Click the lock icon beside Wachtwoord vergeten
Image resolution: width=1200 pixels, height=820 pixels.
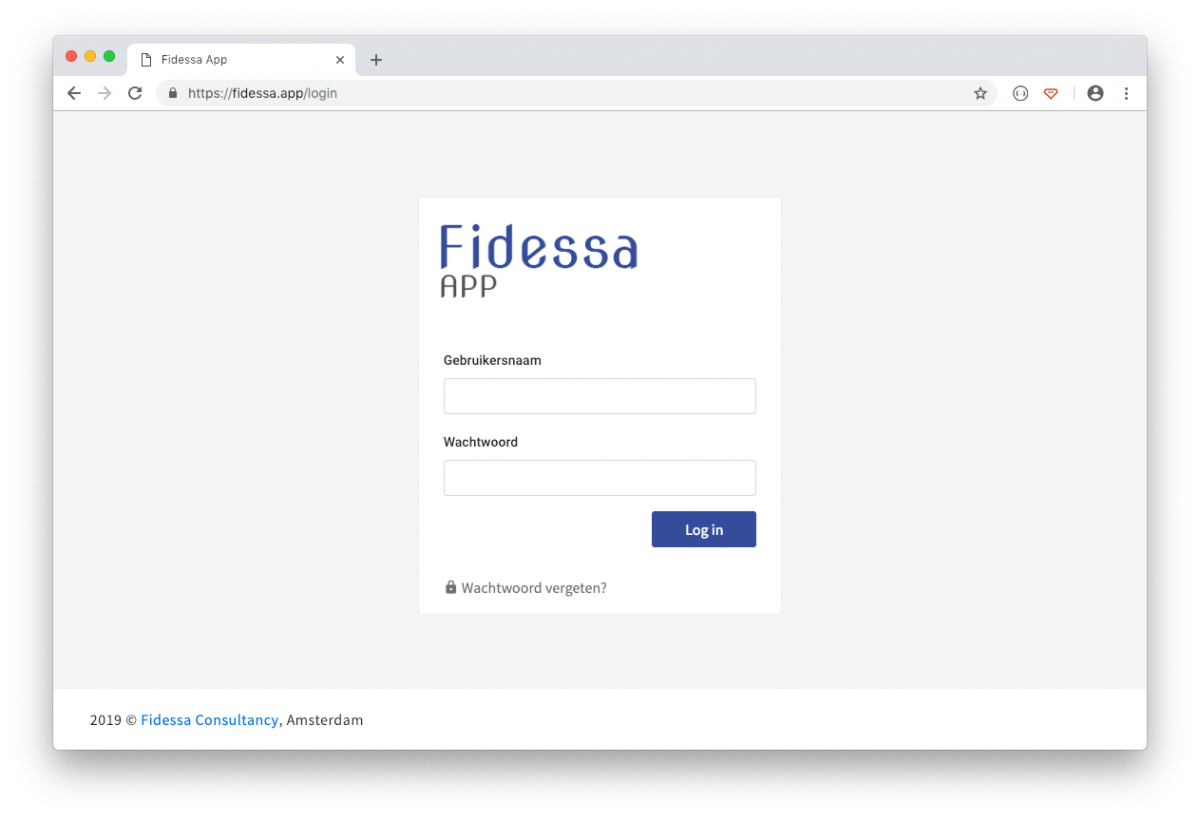click(450, 587)
